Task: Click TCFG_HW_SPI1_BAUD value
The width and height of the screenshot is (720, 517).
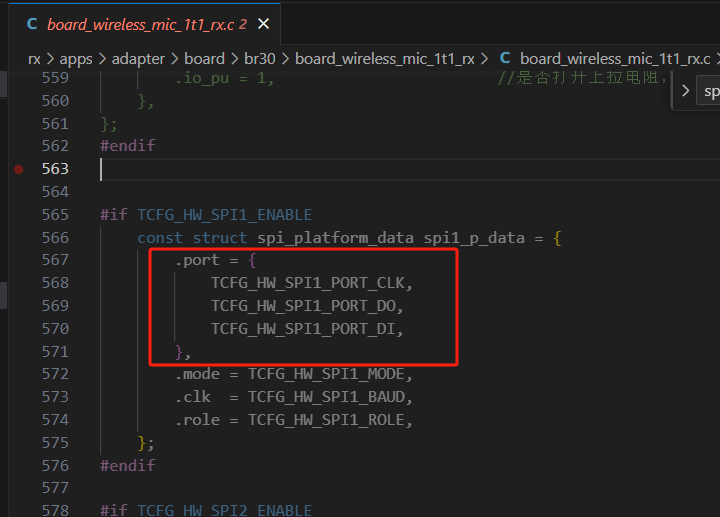Action: tap(326, 397)
